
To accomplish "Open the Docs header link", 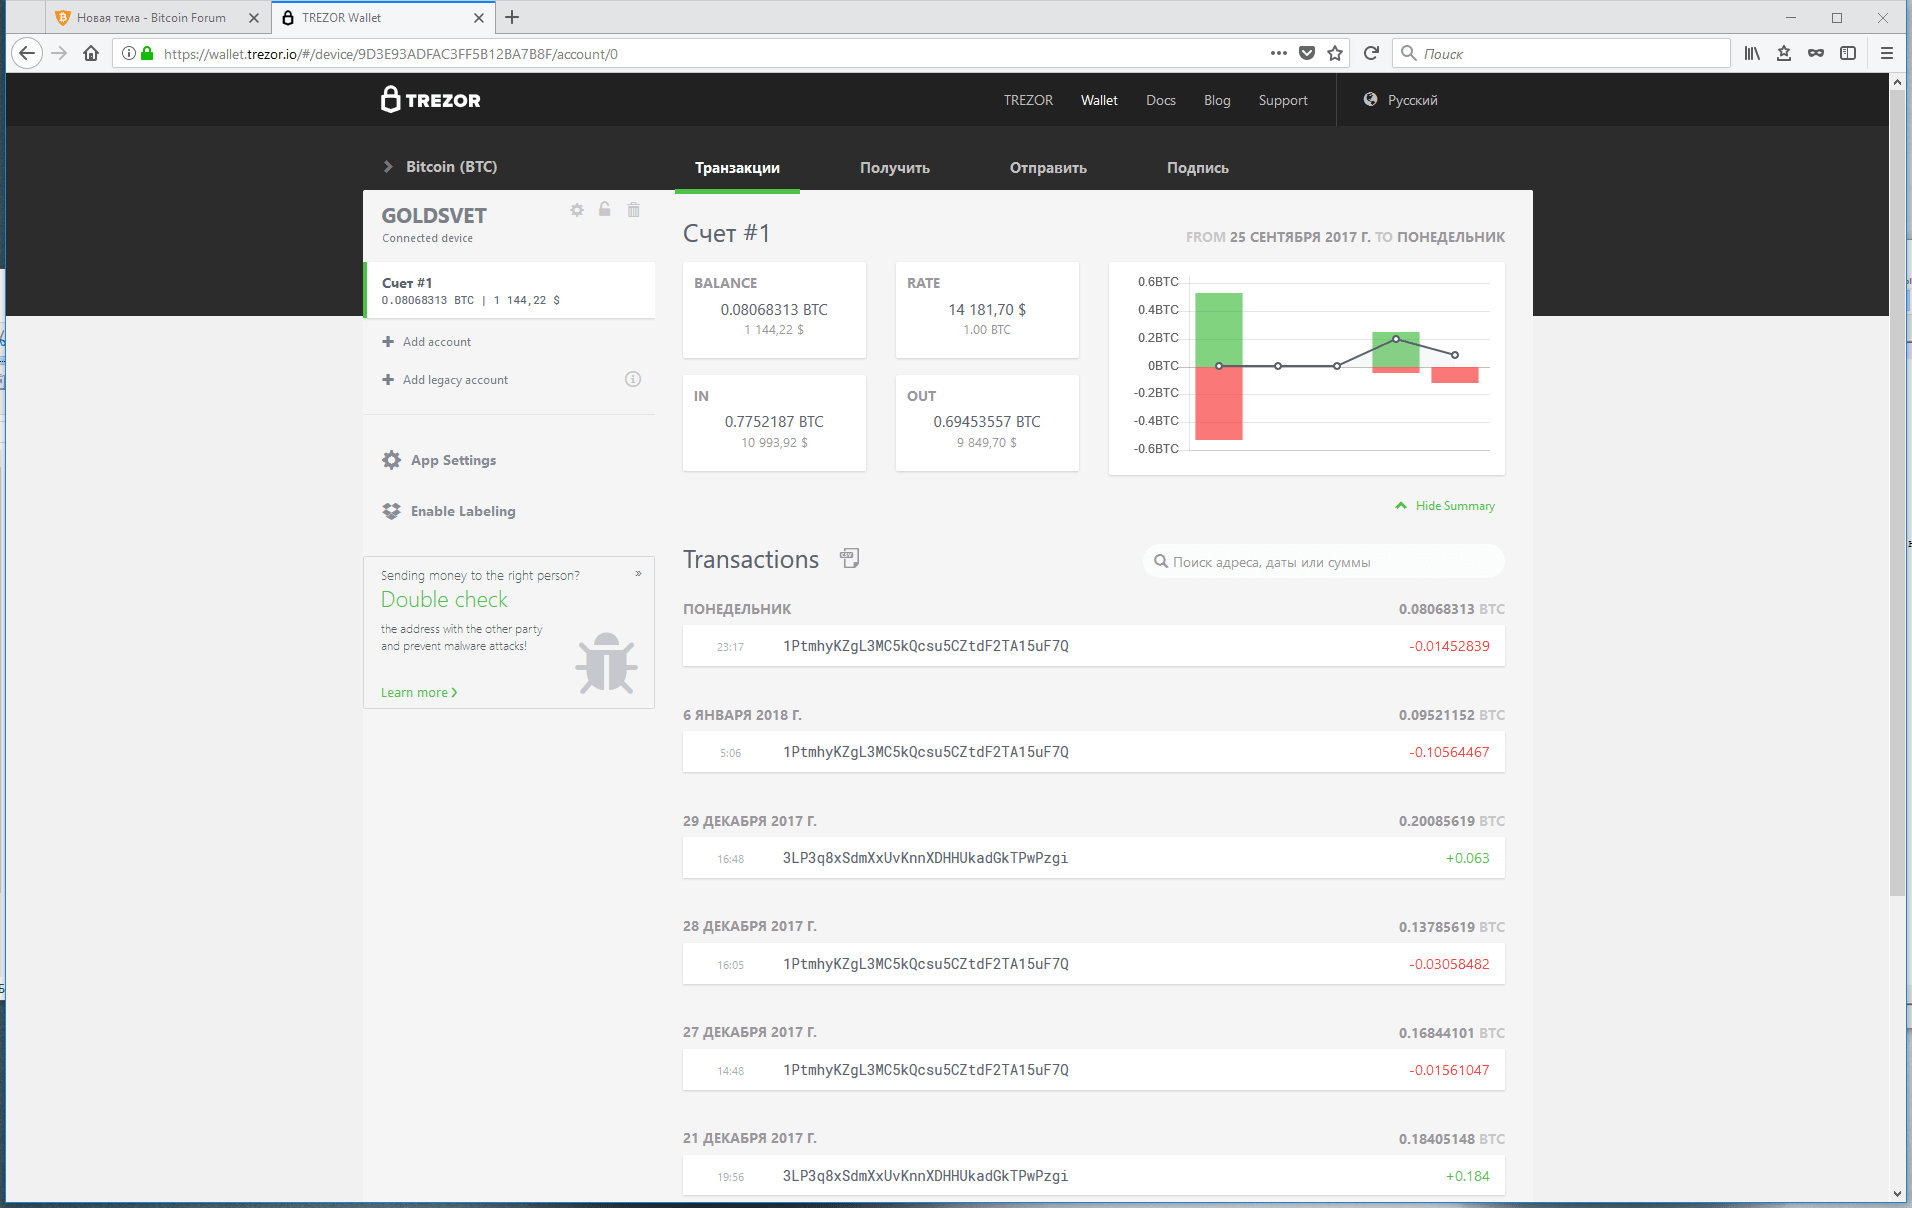I will coord(1160,100).
